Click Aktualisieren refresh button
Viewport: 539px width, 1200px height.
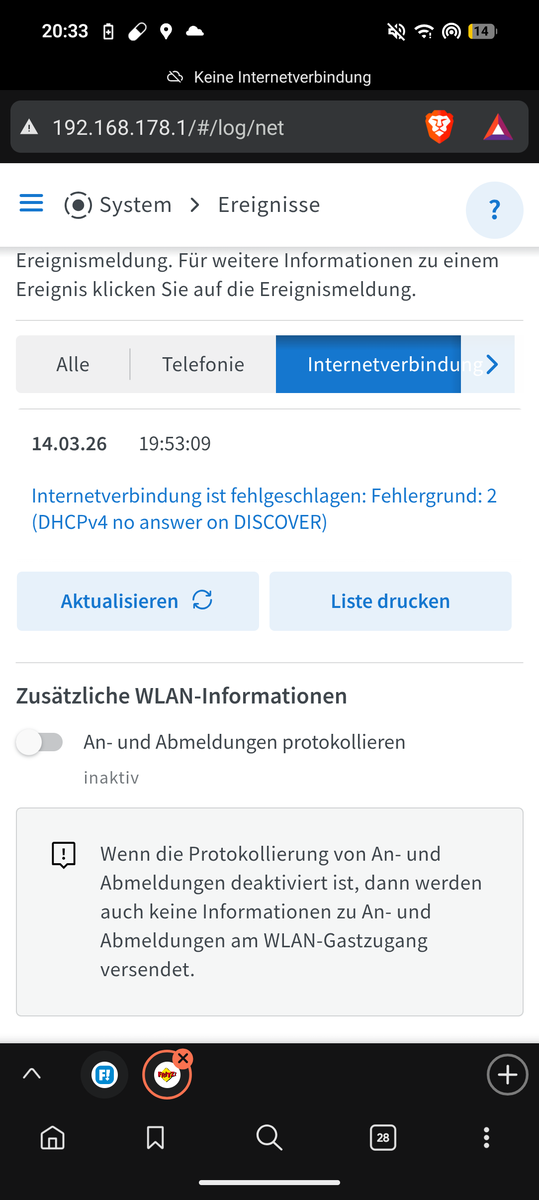point(138,601)
